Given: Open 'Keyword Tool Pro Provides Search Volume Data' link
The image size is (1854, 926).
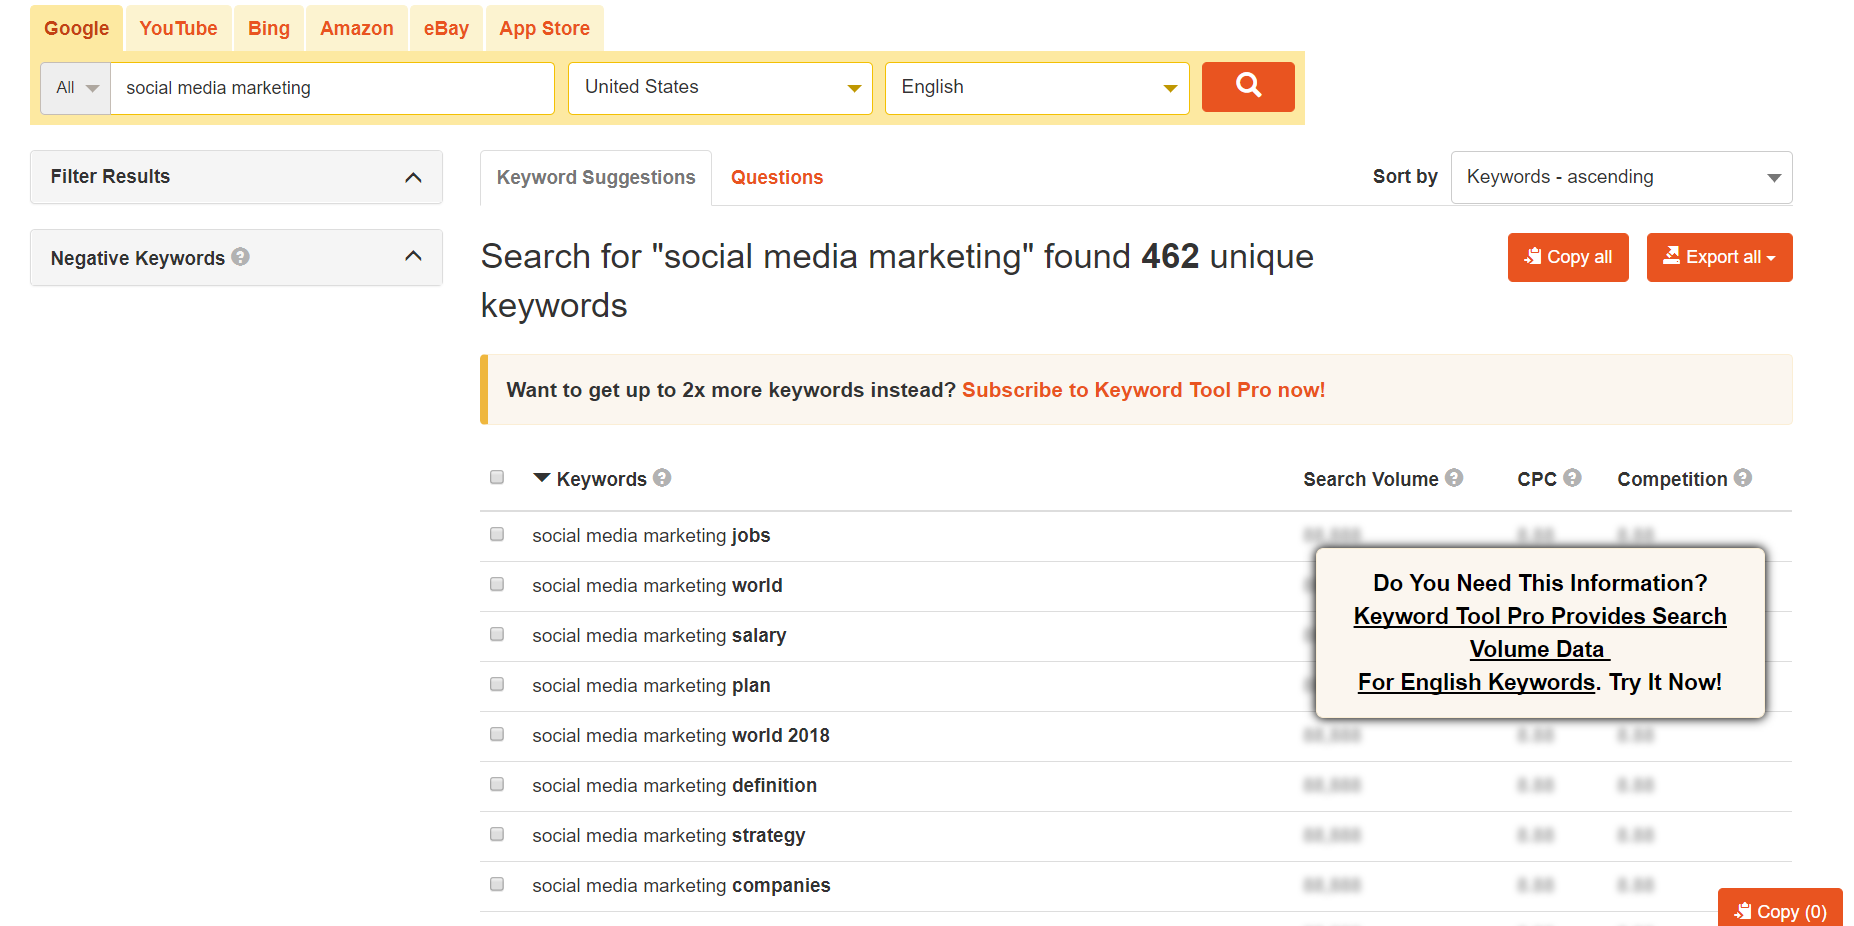Looking at the screenshot, I should coord(1540,632).
